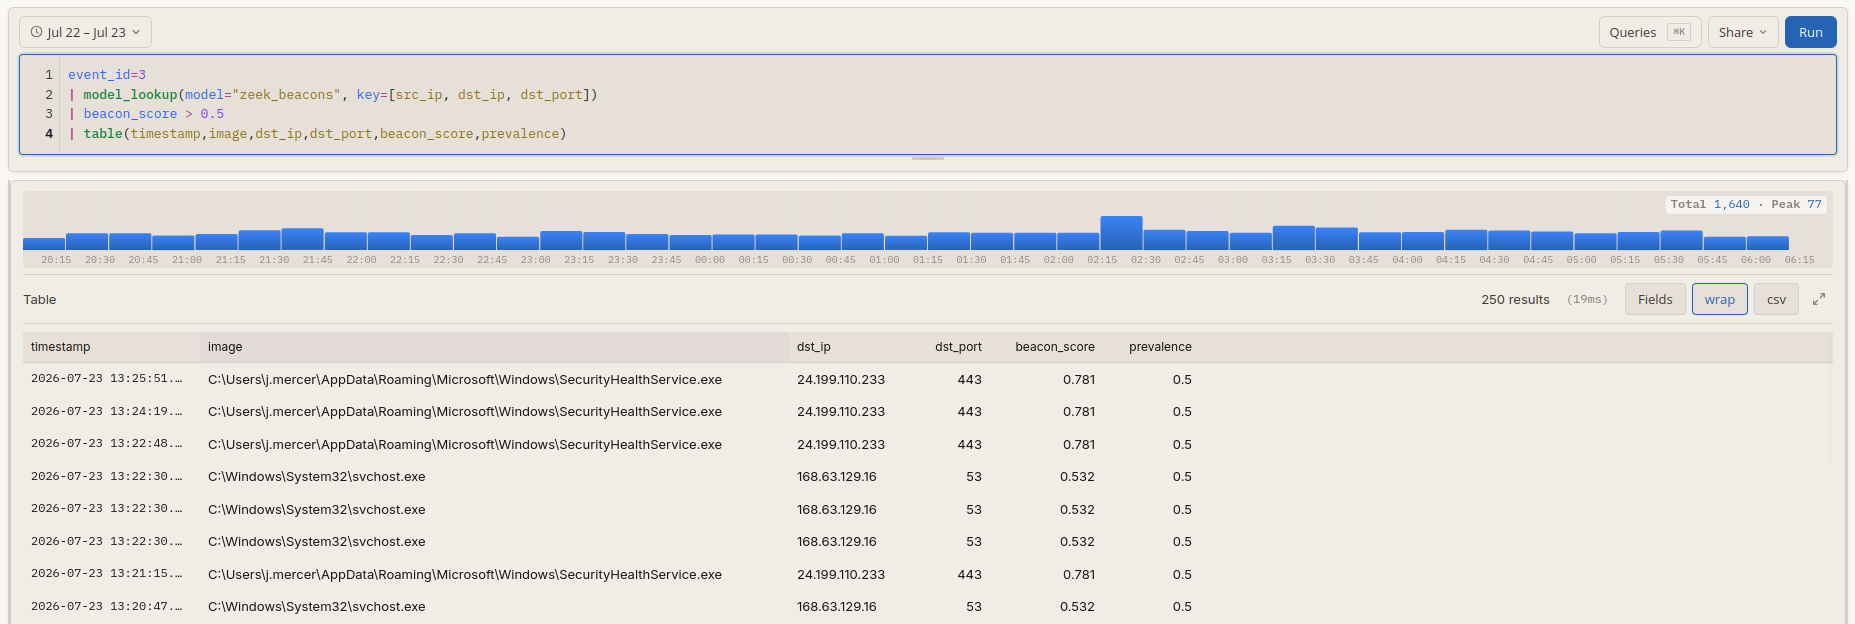Select timestamp 2026-07-23 13:25:51 cell
Image resolution: width=1855 pixels, height=624 pixels.
[107, 379]
